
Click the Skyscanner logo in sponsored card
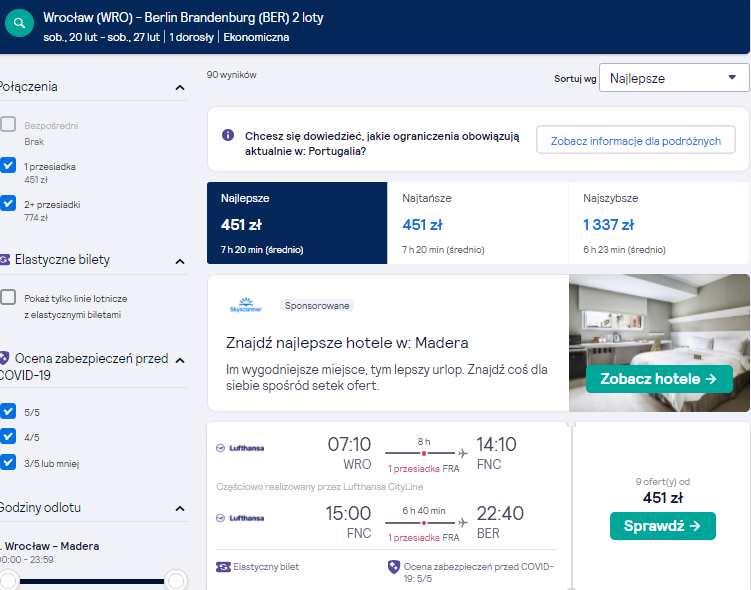[x=246, y=305]
